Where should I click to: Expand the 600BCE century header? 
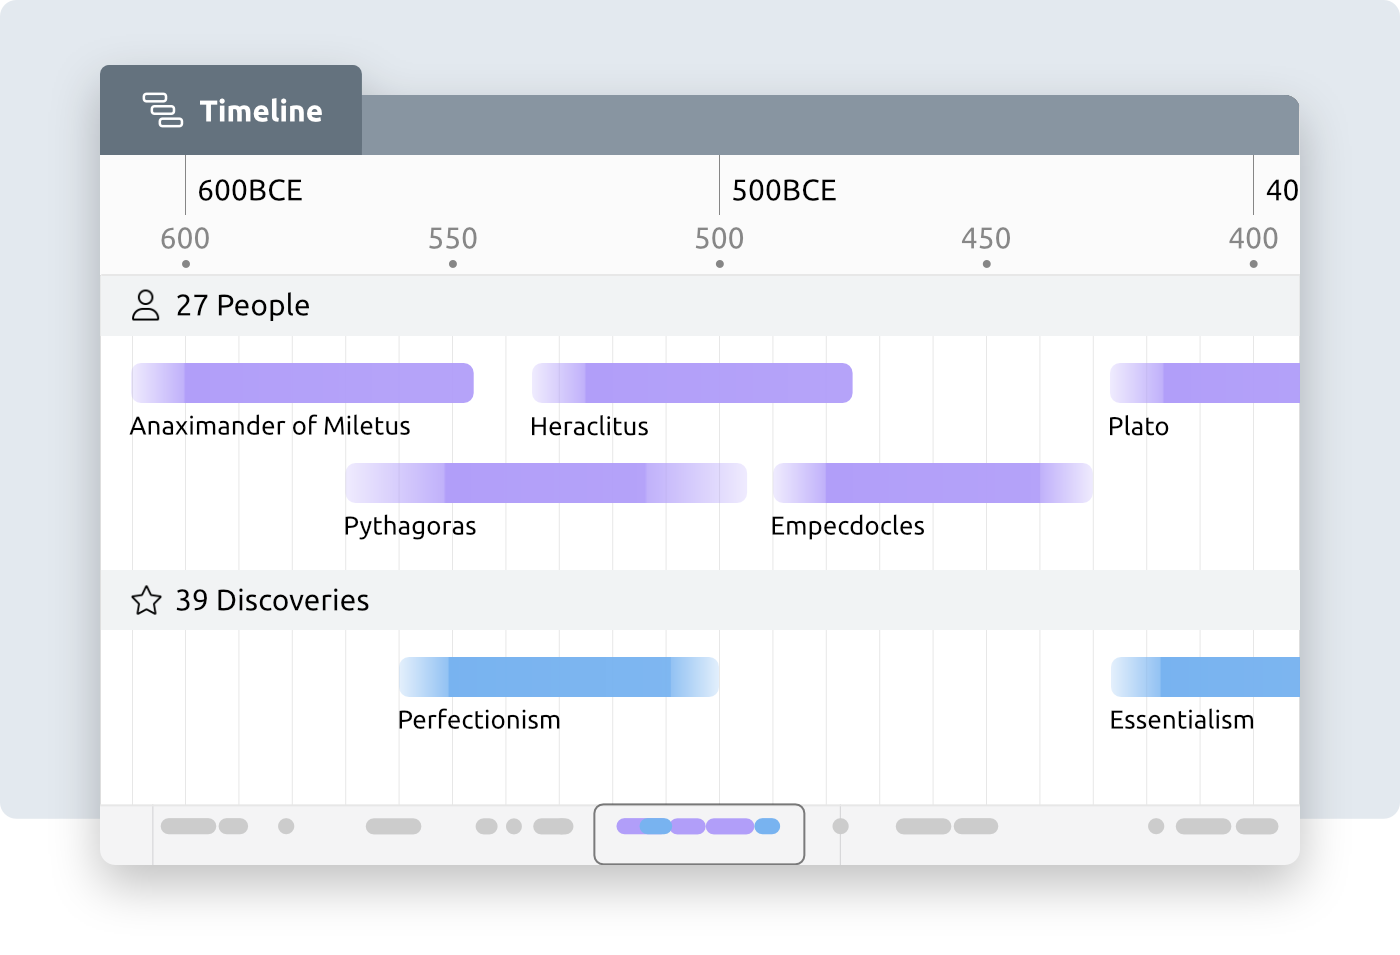pos(249,190)
